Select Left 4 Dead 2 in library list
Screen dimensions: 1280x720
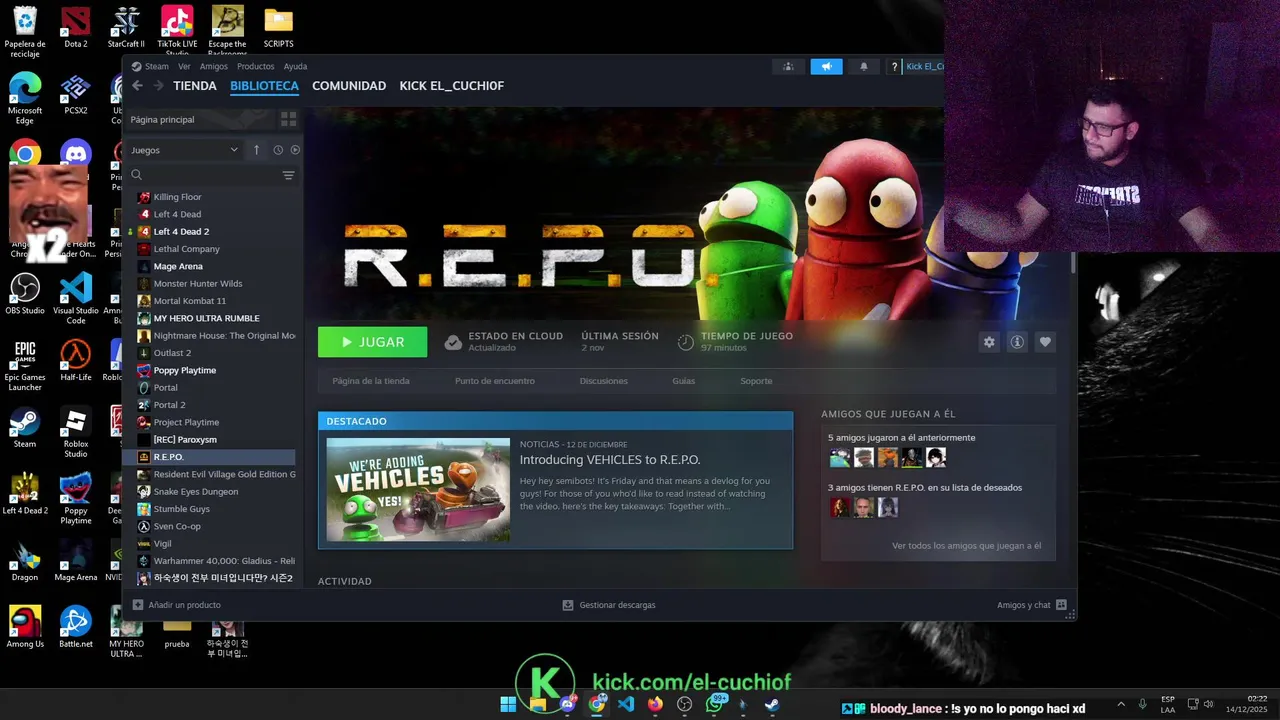click(181, 232)
